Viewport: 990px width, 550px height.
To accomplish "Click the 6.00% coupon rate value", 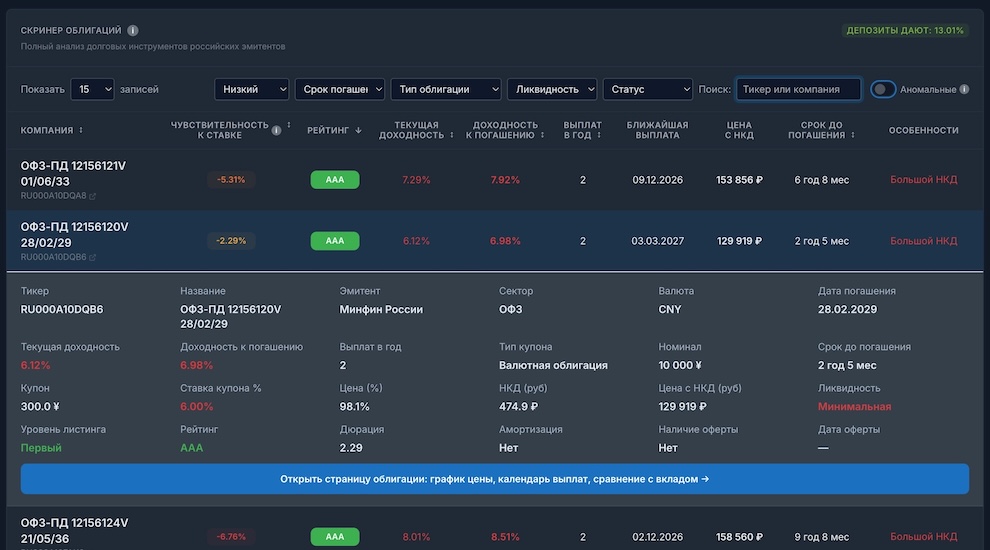I will point(196,407).
